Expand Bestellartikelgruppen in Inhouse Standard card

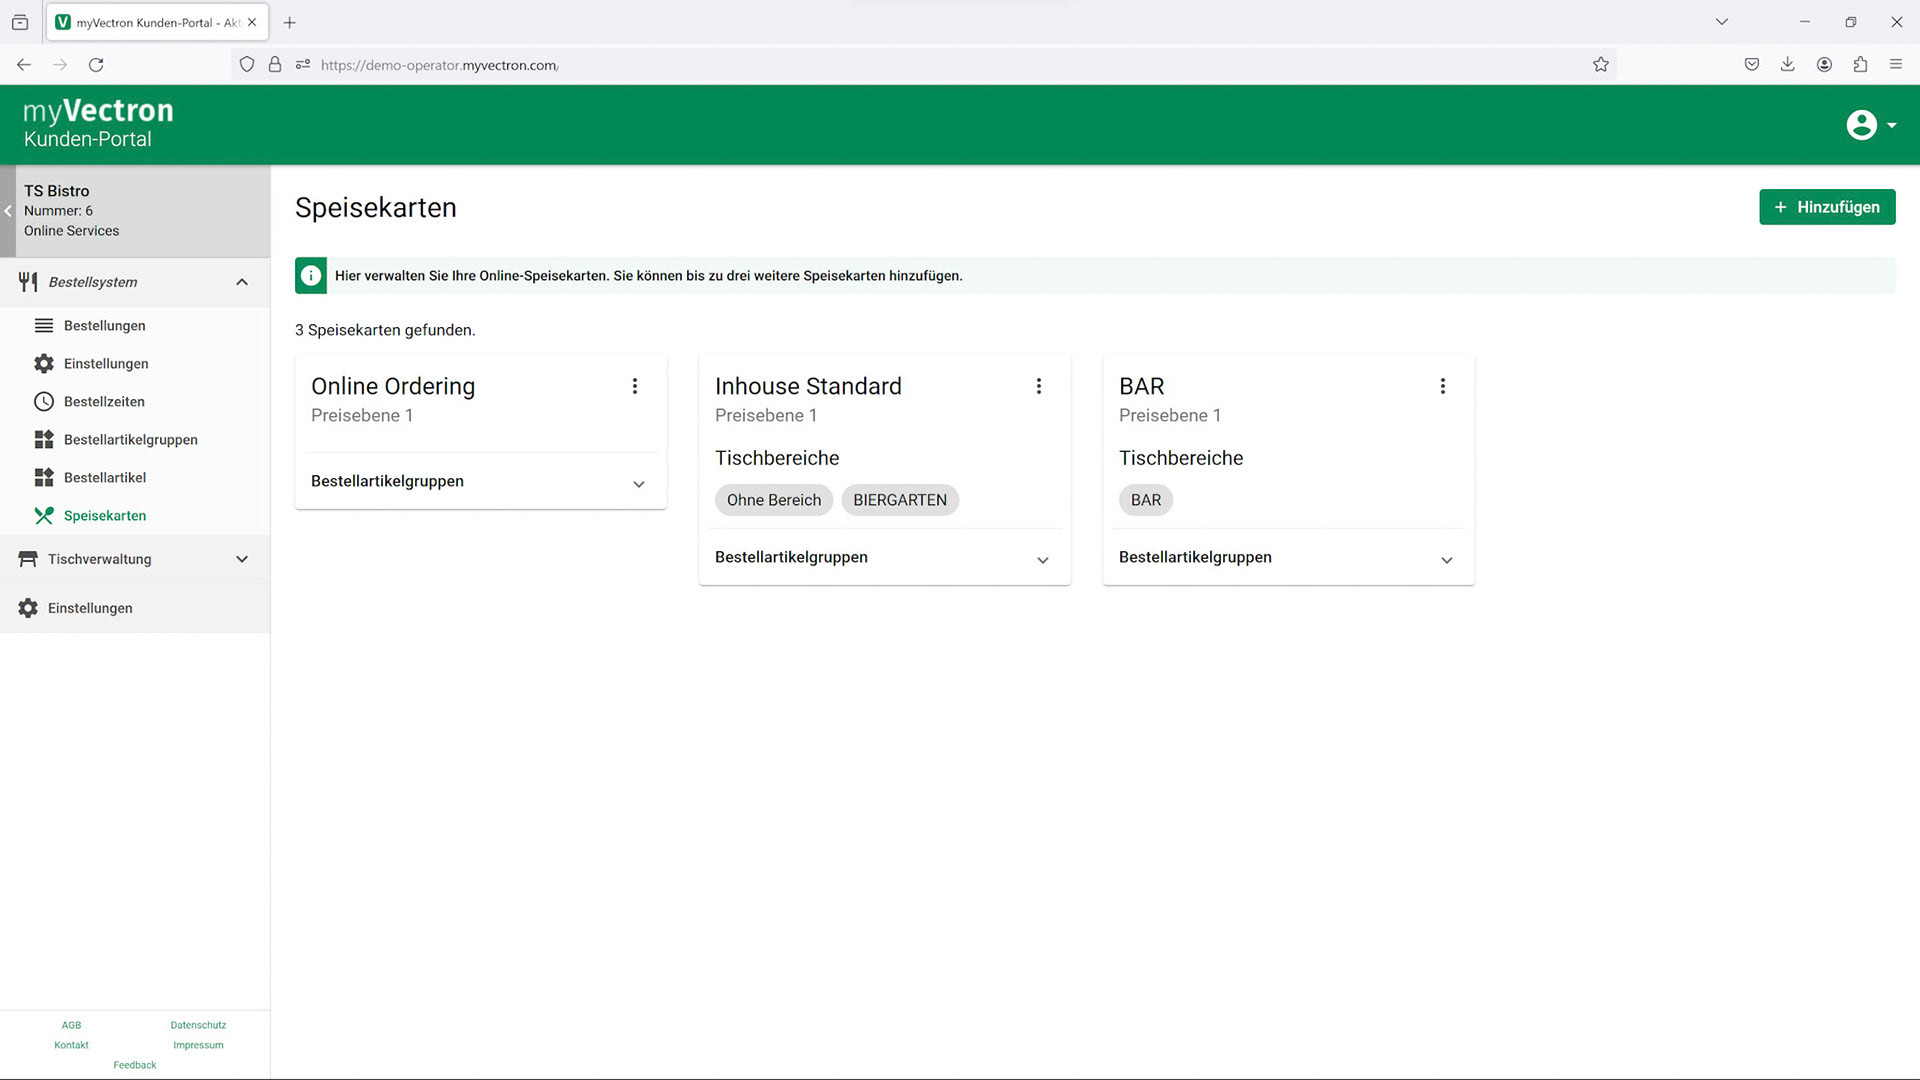1042,560
